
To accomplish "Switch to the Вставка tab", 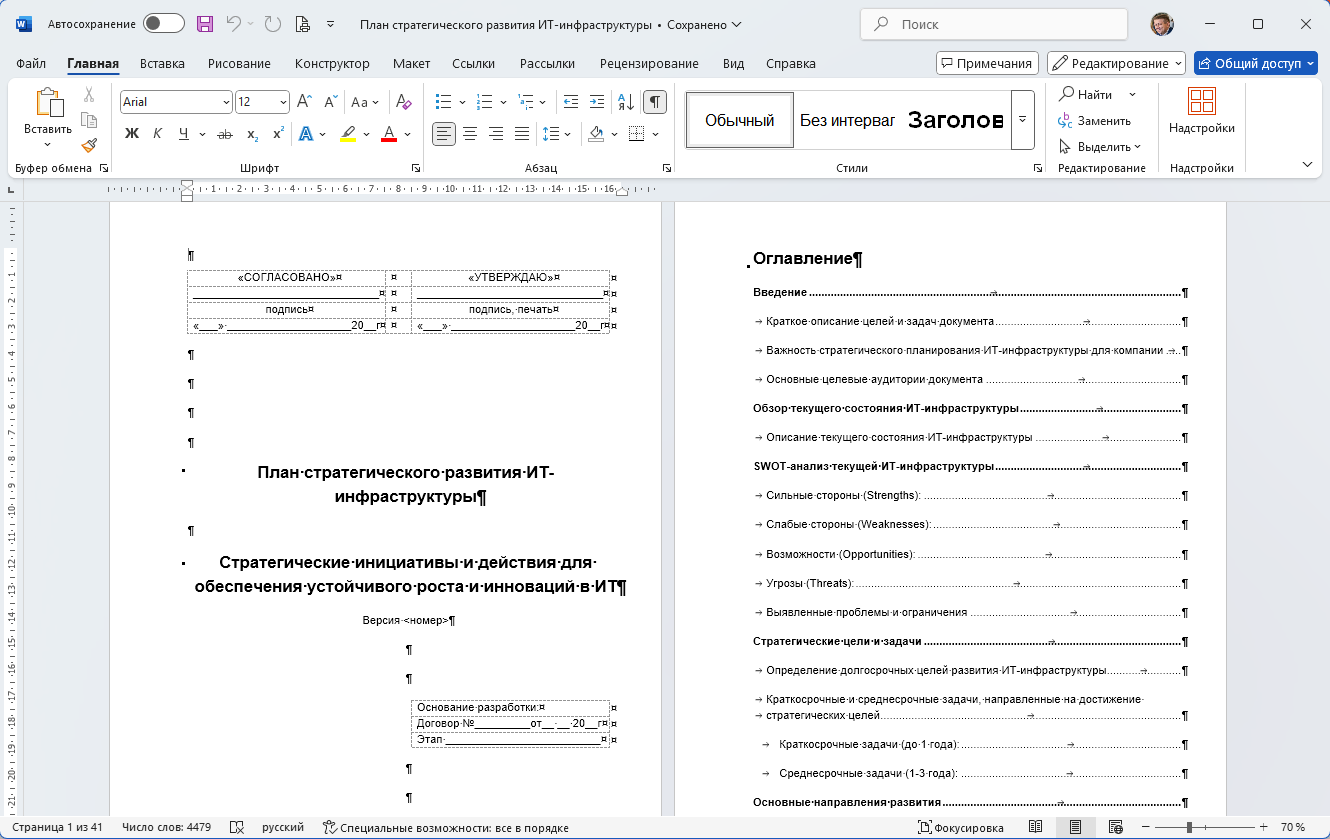I will (162, 64).
